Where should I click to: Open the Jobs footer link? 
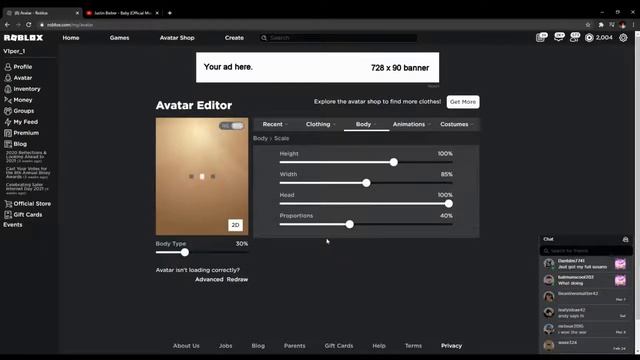tap(225, 345)
